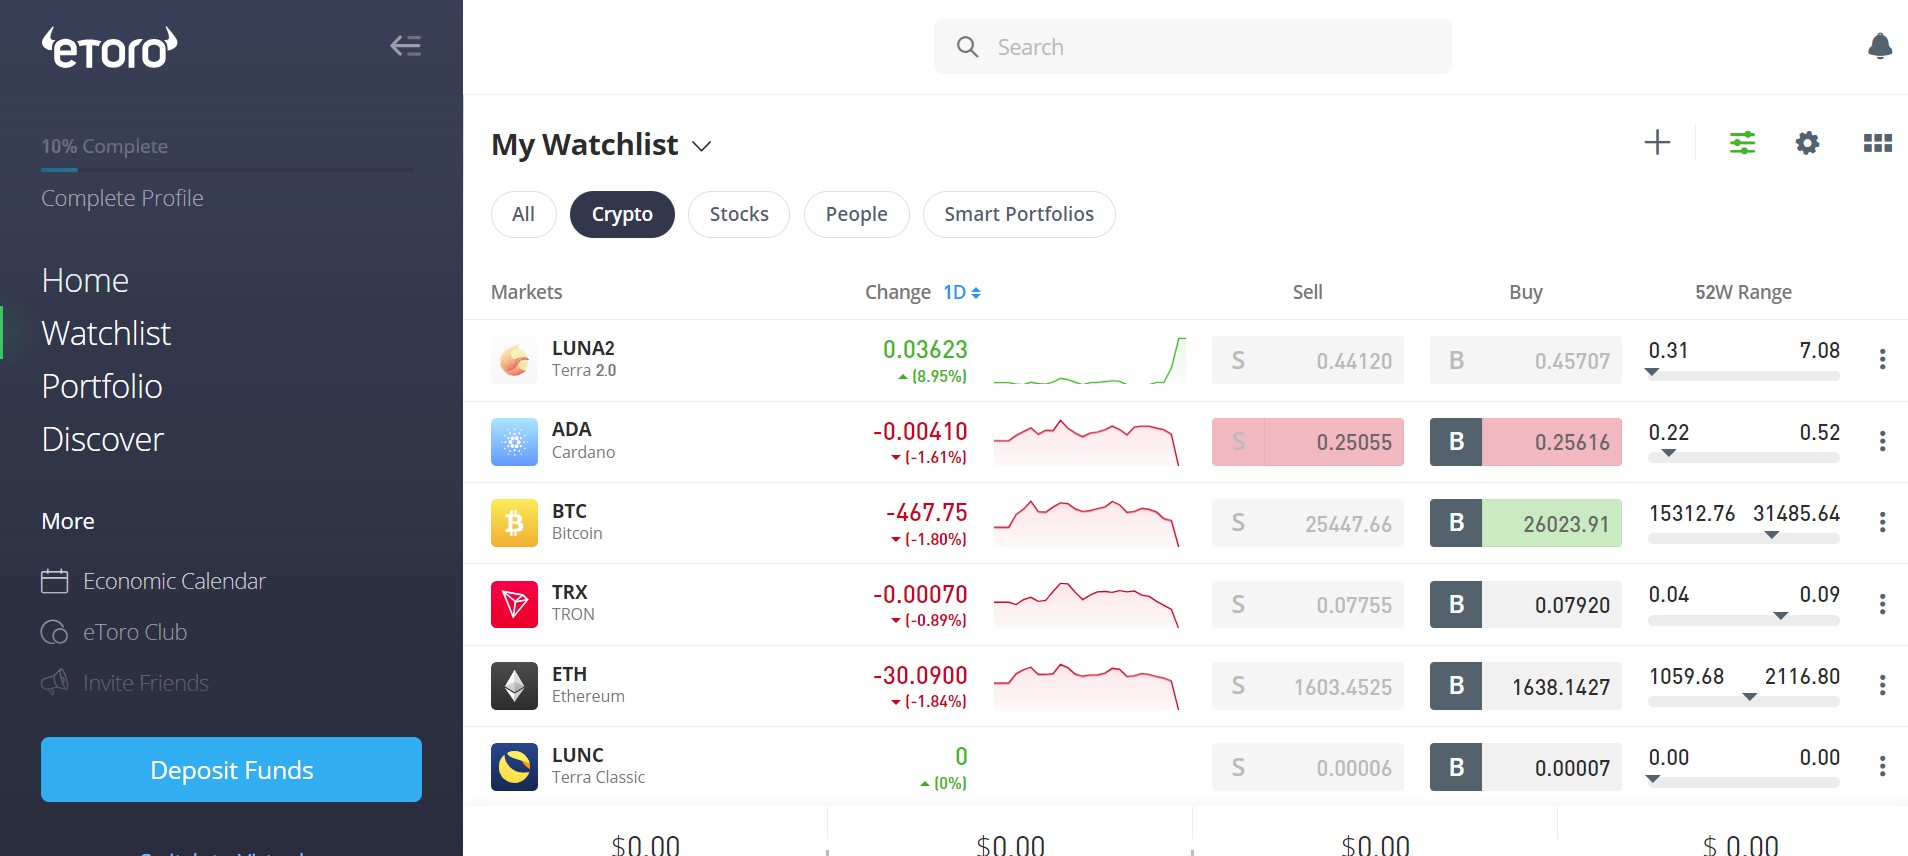Click the Deposit Funds button
This screenshot has width=1908, height=856.
click(x=231, y=769)
